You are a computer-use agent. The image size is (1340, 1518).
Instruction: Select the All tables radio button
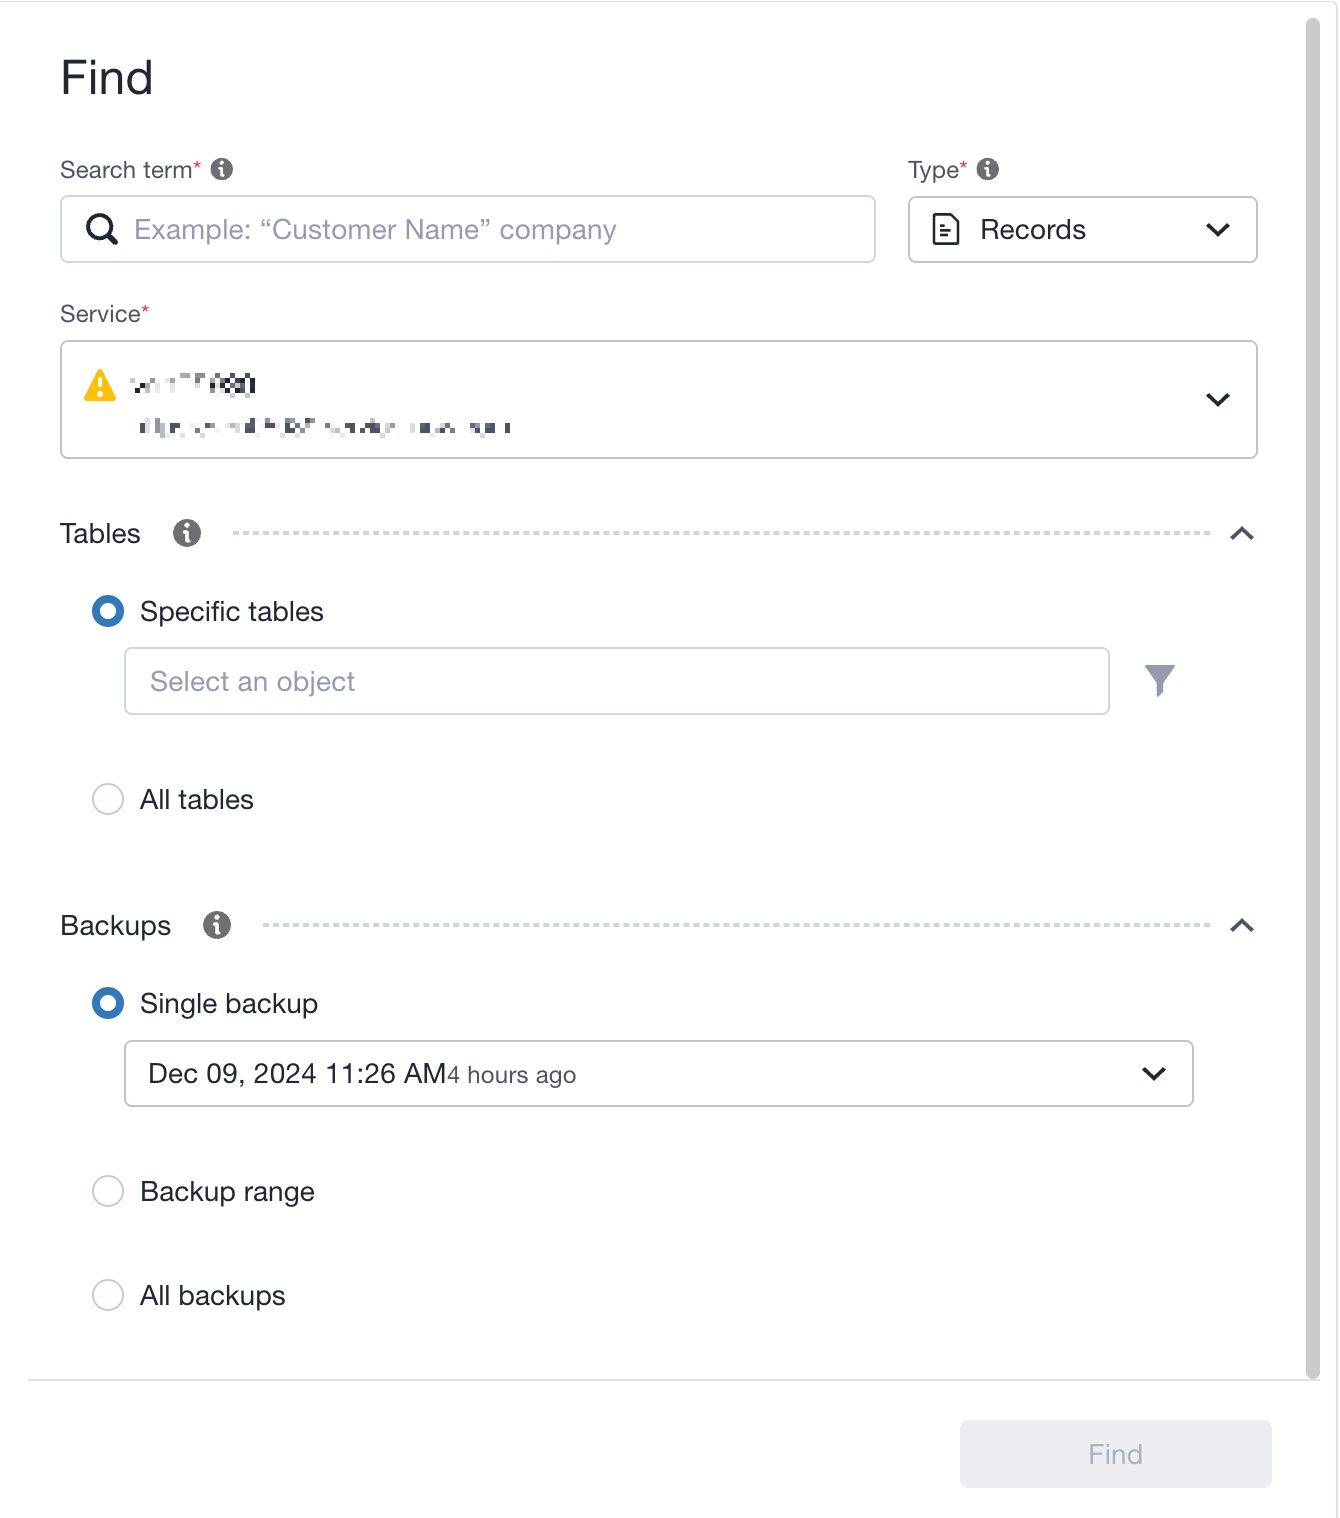(107, 799)
